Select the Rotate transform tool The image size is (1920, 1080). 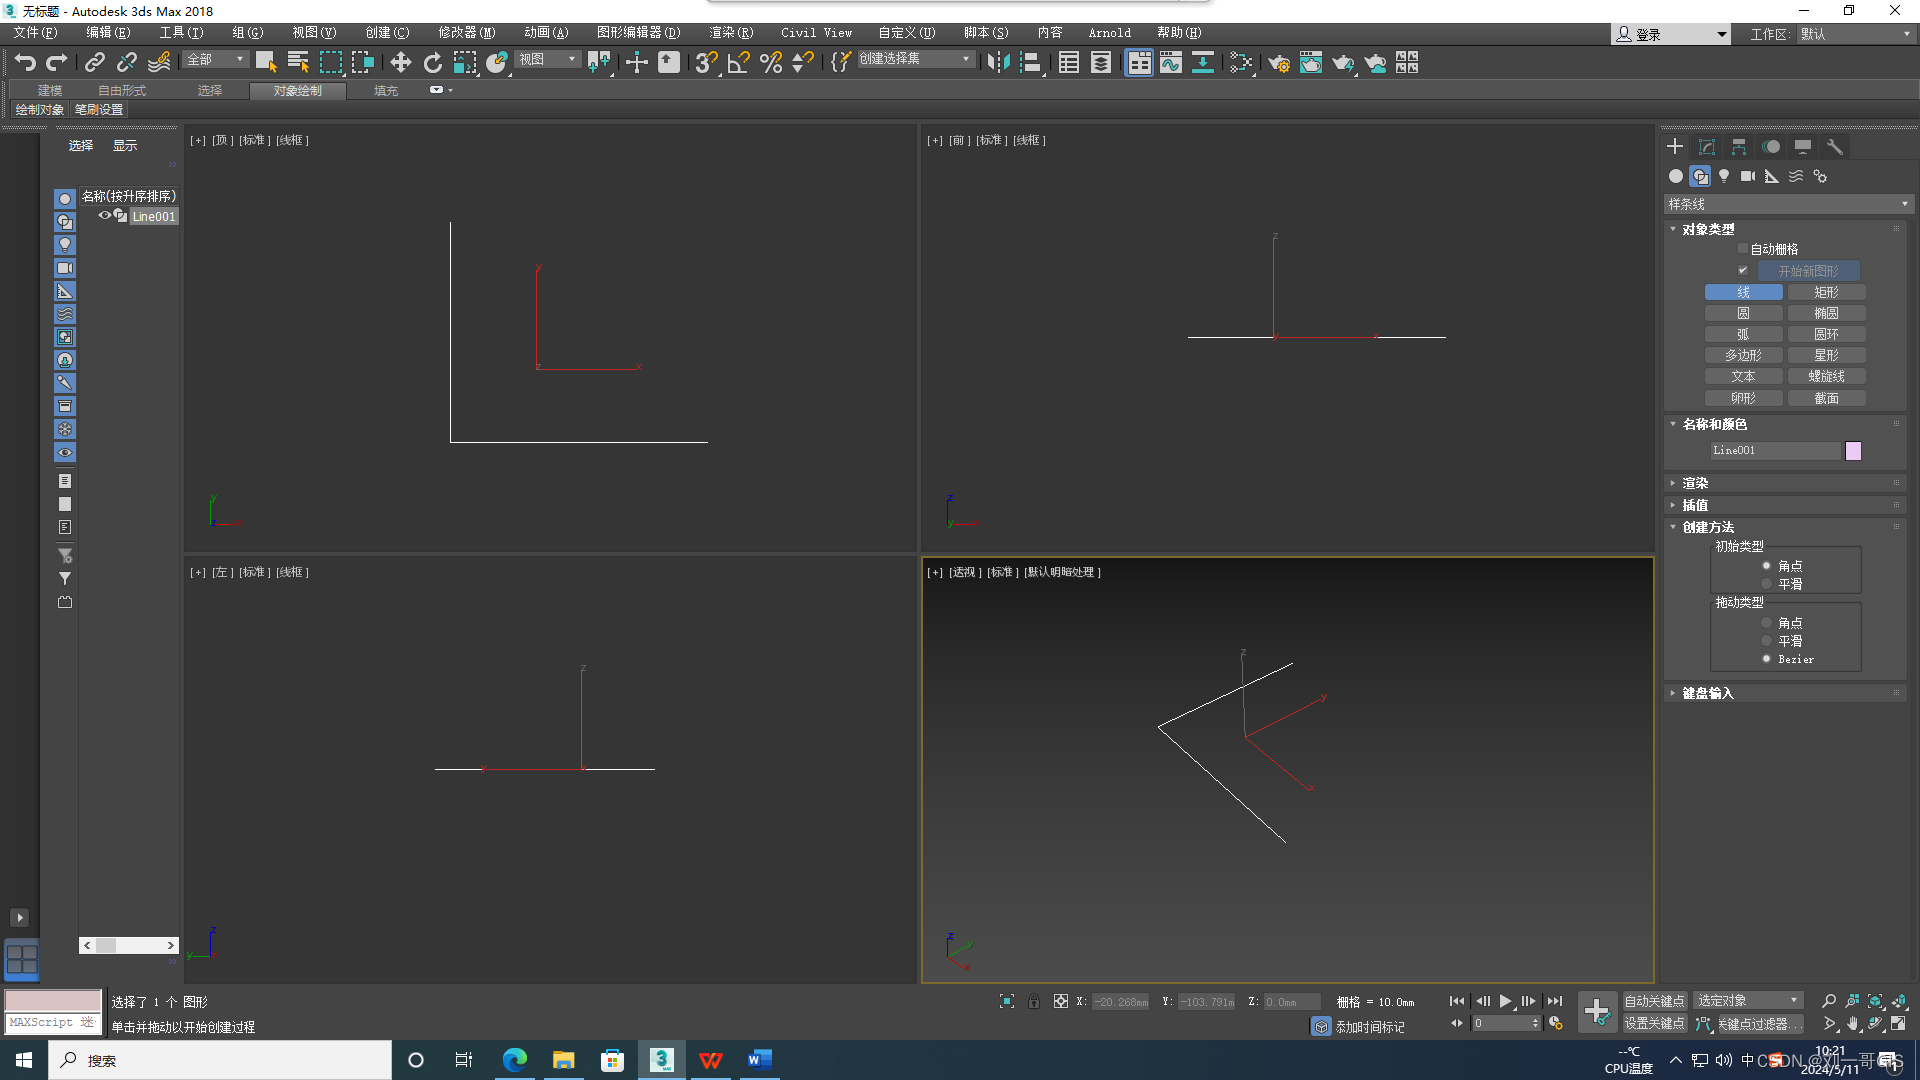(x=432, y=63)
